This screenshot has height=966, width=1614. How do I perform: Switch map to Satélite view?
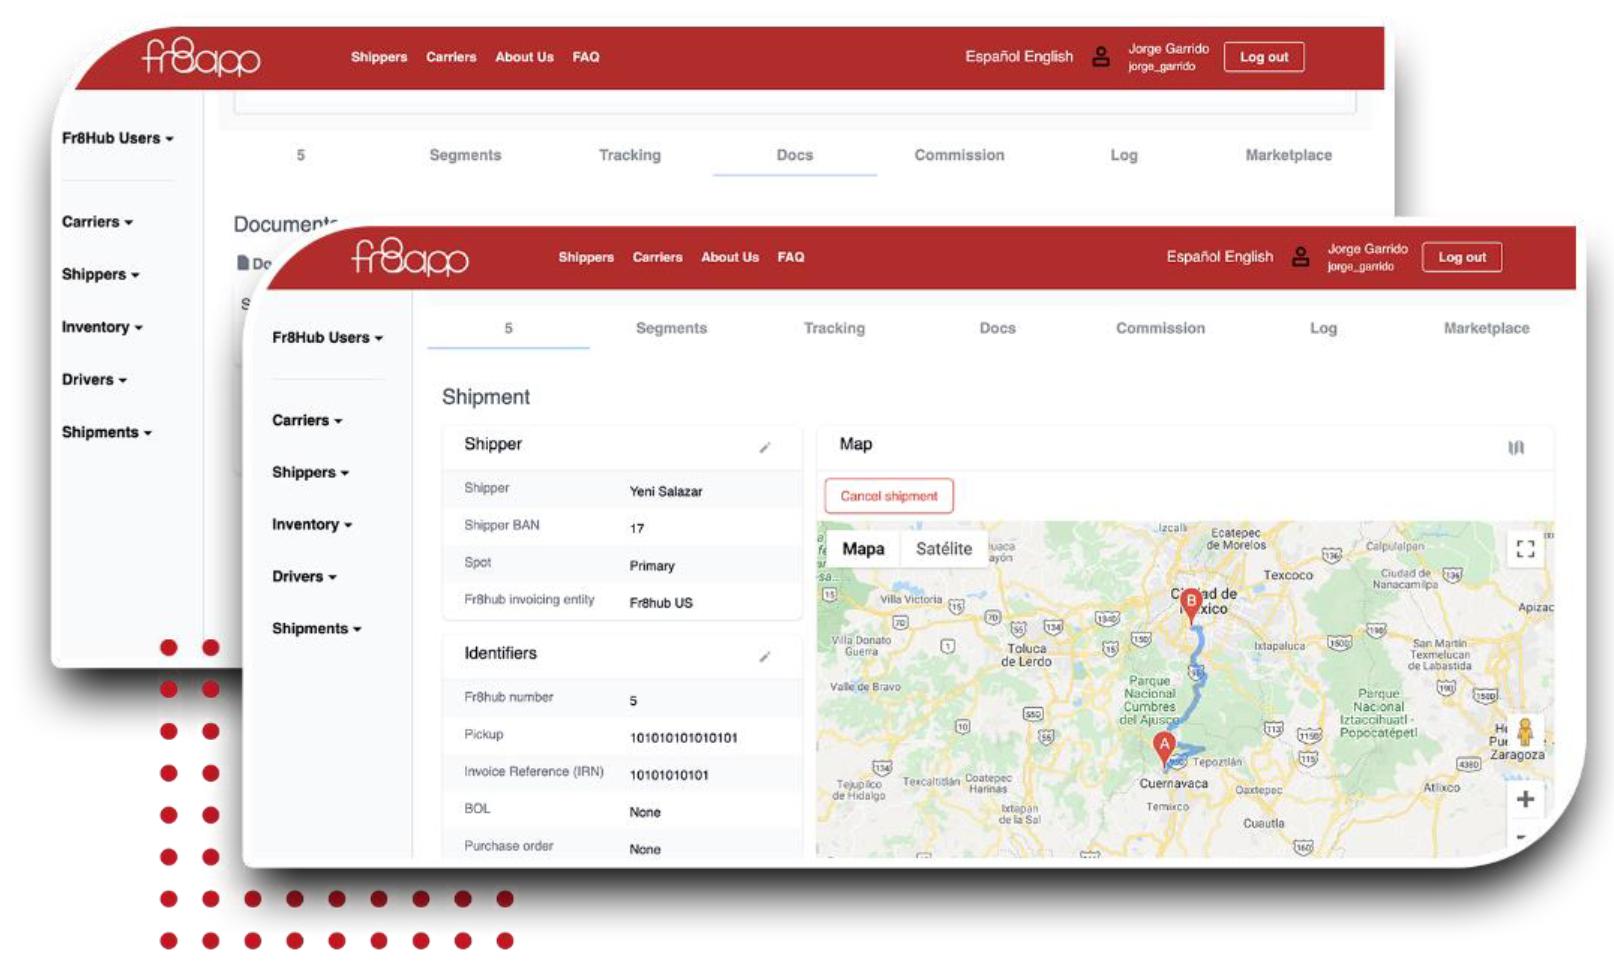point(943,549)
